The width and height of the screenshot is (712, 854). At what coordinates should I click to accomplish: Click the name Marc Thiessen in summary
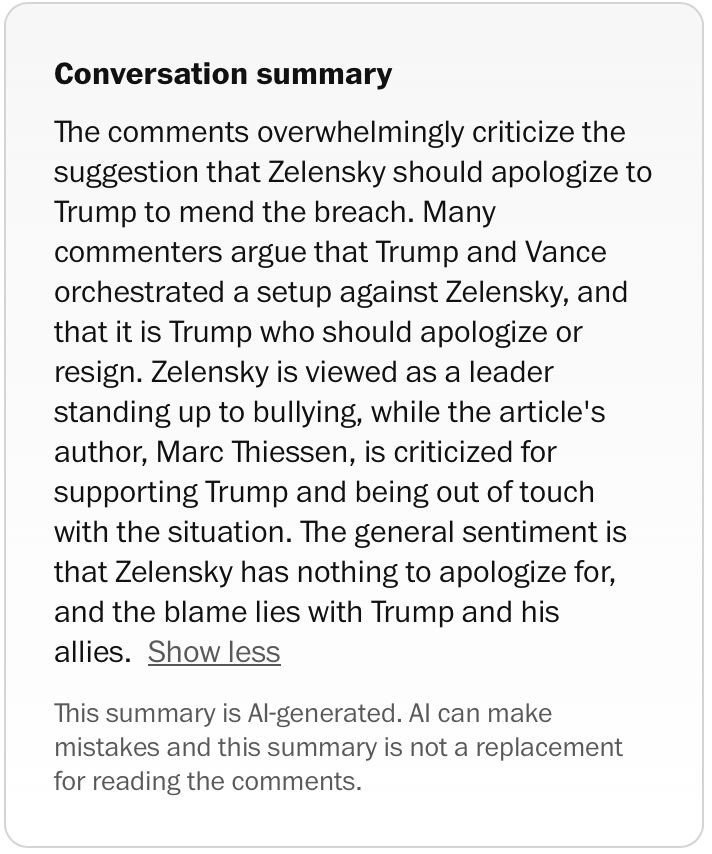pyautogui.click(x=252, y=452)
